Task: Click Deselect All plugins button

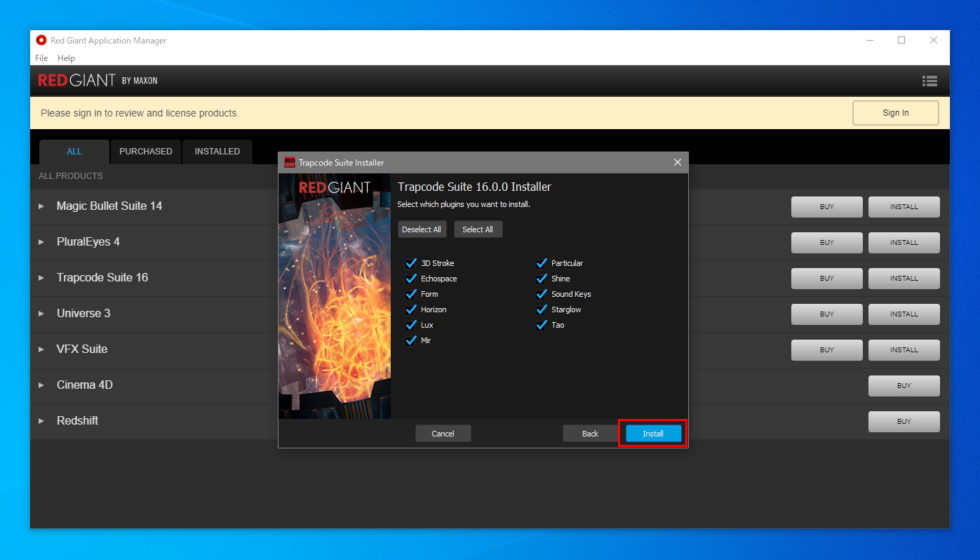Action: [422, 229]
